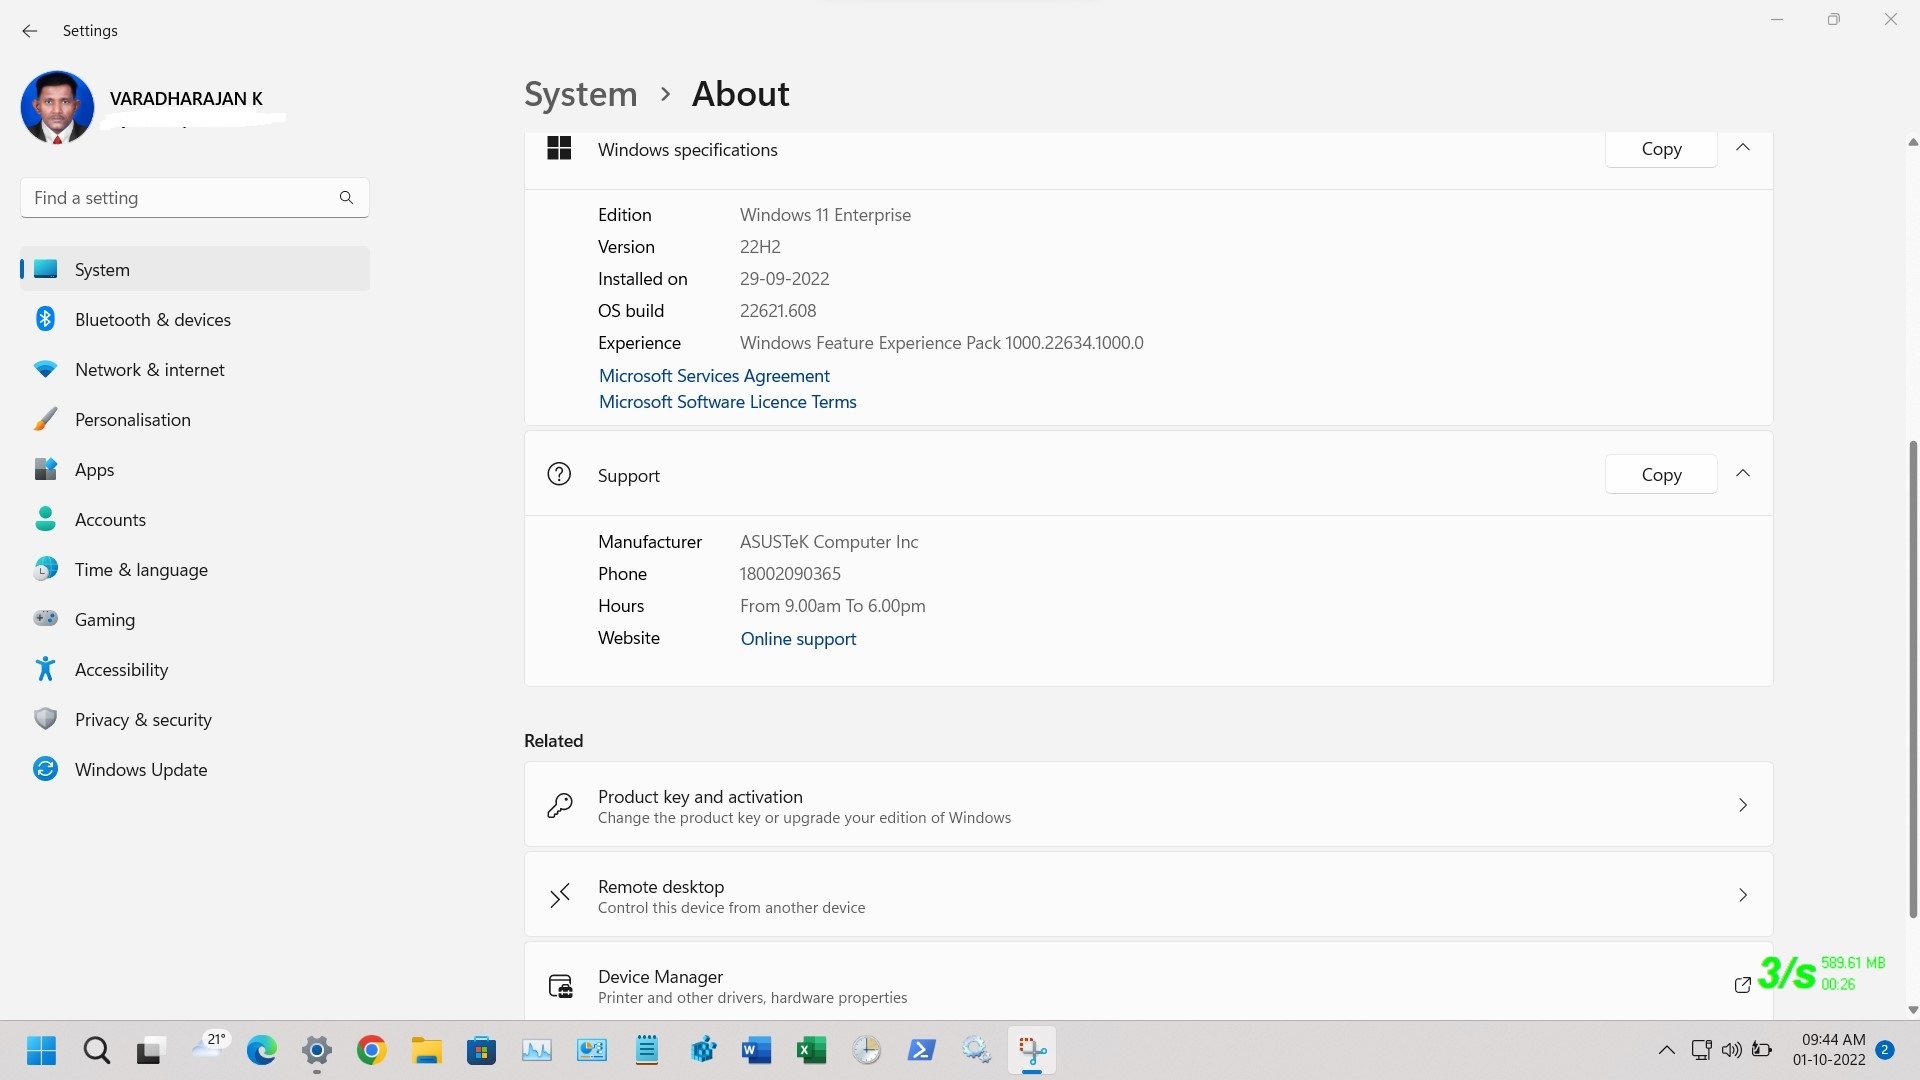1920x1080 pixels.
Task: Open Gaming settings
Action: (104, 619)
